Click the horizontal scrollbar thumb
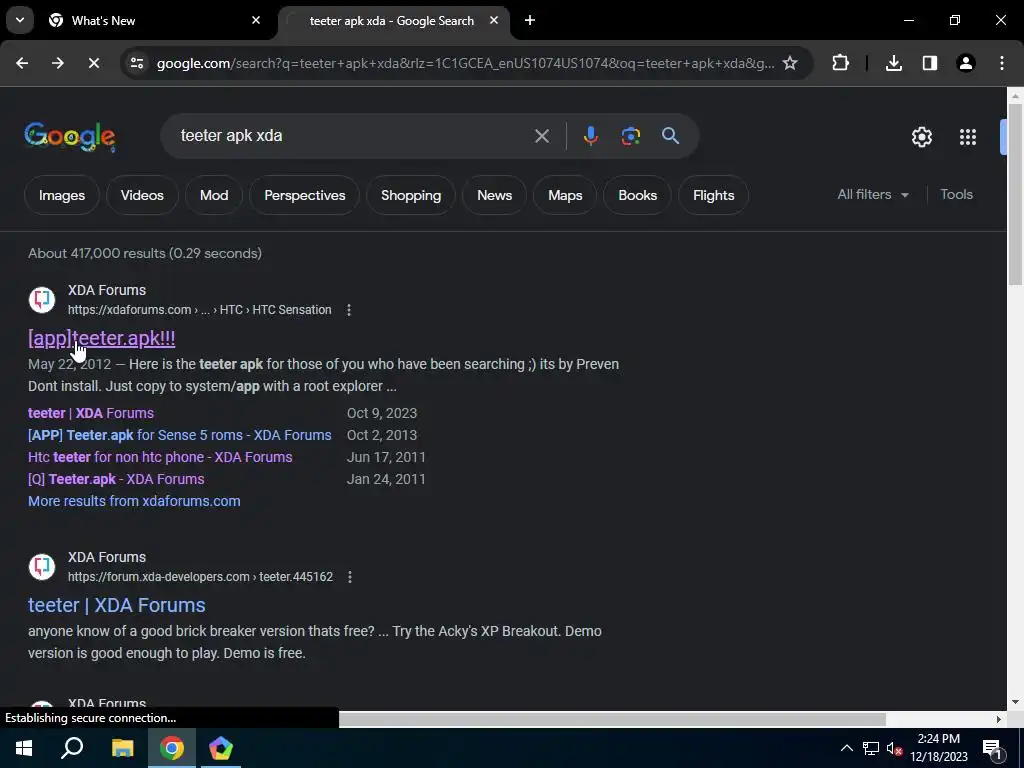The height and width of the screenshot is (768, 1024). 612,719
